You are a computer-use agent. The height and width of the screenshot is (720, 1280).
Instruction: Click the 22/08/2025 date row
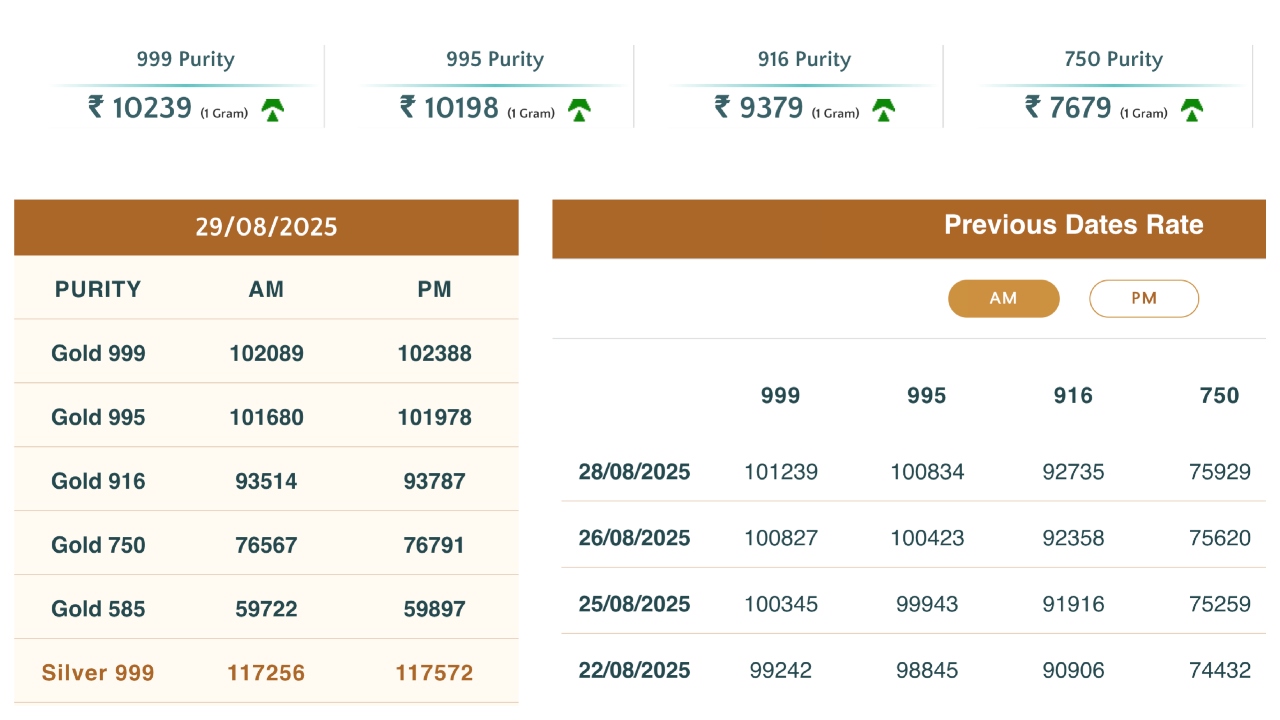point(634,670)
